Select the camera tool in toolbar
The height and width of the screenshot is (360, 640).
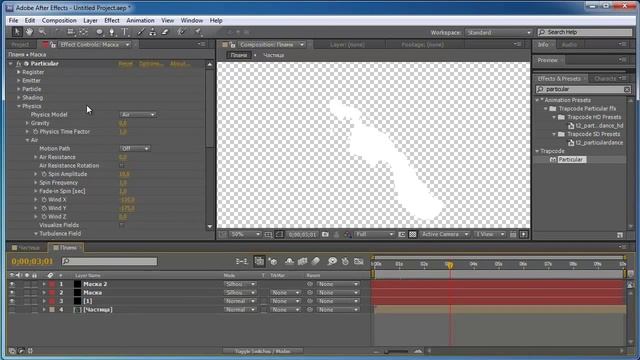point(70,32)
